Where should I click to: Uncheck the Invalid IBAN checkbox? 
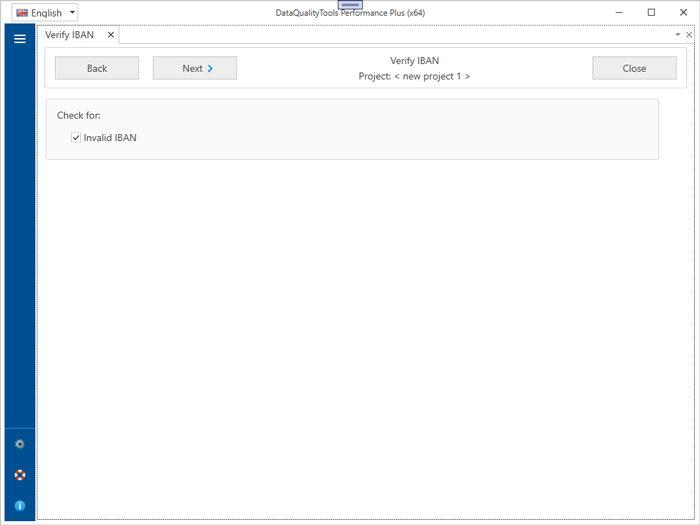[76, 138]
